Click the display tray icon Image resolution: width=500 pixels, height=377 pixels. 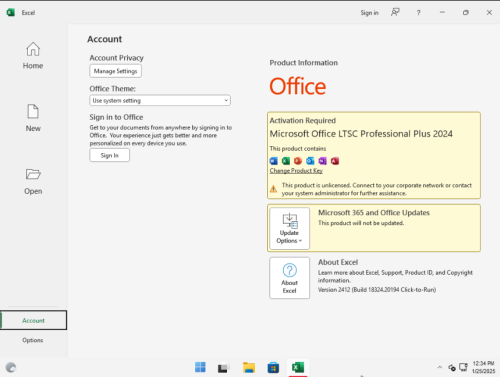pyautogui.click(x=463, y=367)
